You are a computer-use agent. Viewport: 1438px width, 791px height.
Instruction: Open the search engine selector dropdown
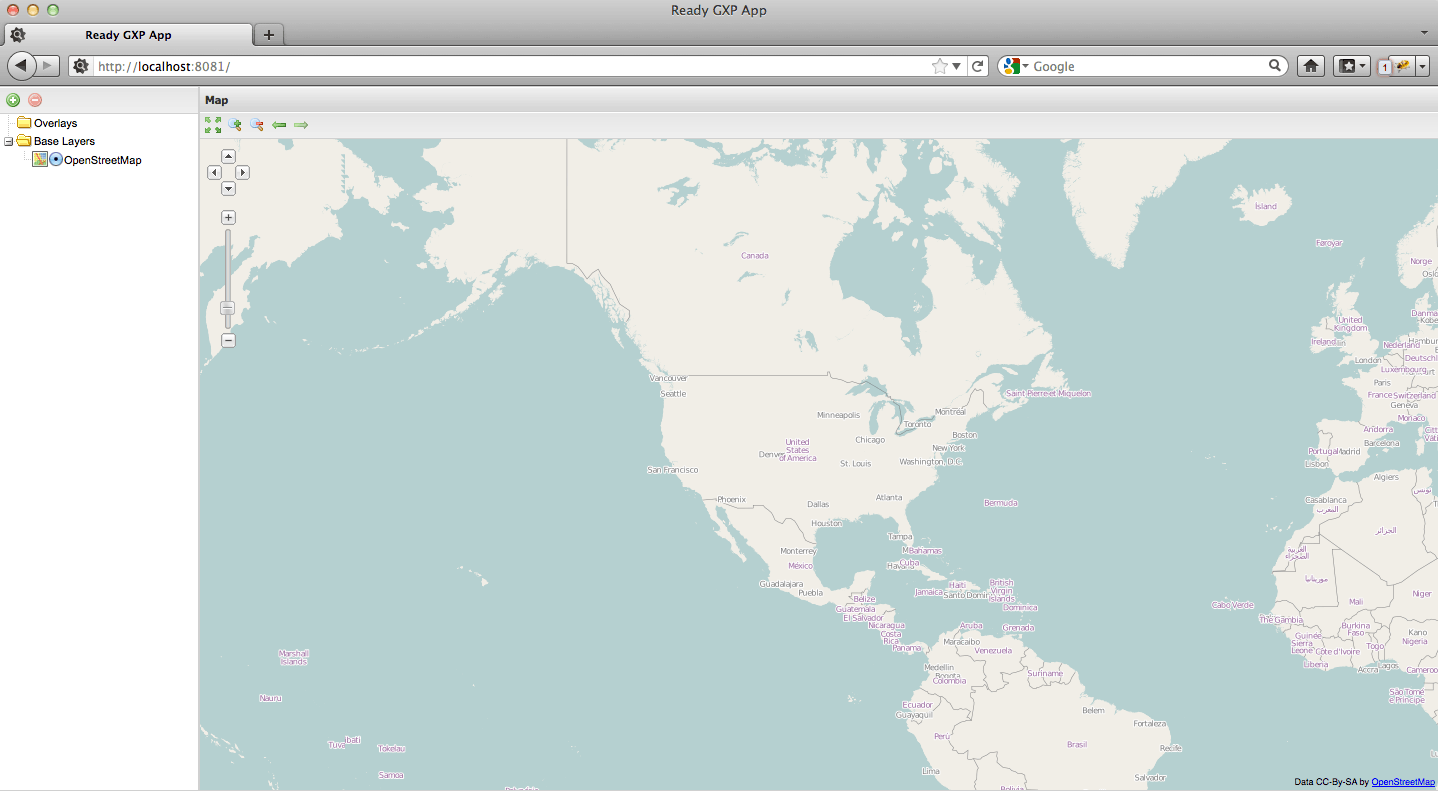point(1015,66)
